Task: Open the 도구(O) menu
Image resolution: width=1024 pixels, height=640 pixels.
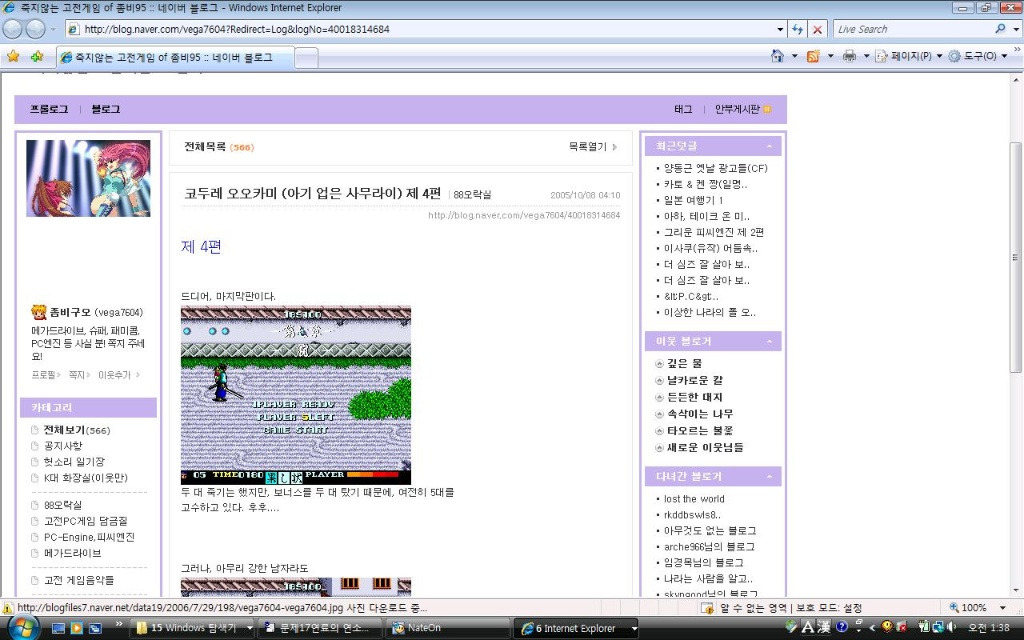Action: 977,56
